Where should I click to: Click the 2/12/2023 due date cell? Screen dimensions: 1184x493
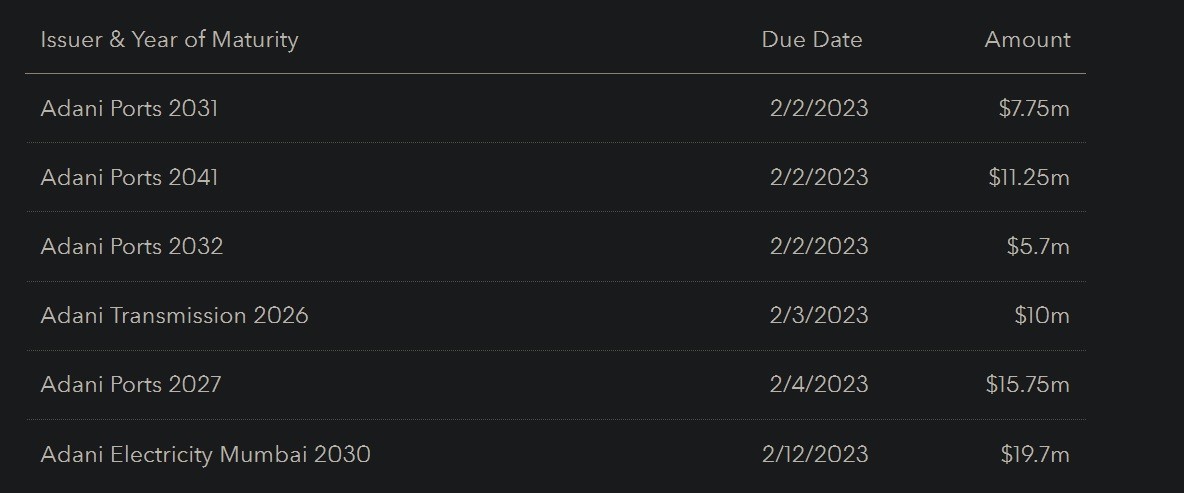pos(815,454)
